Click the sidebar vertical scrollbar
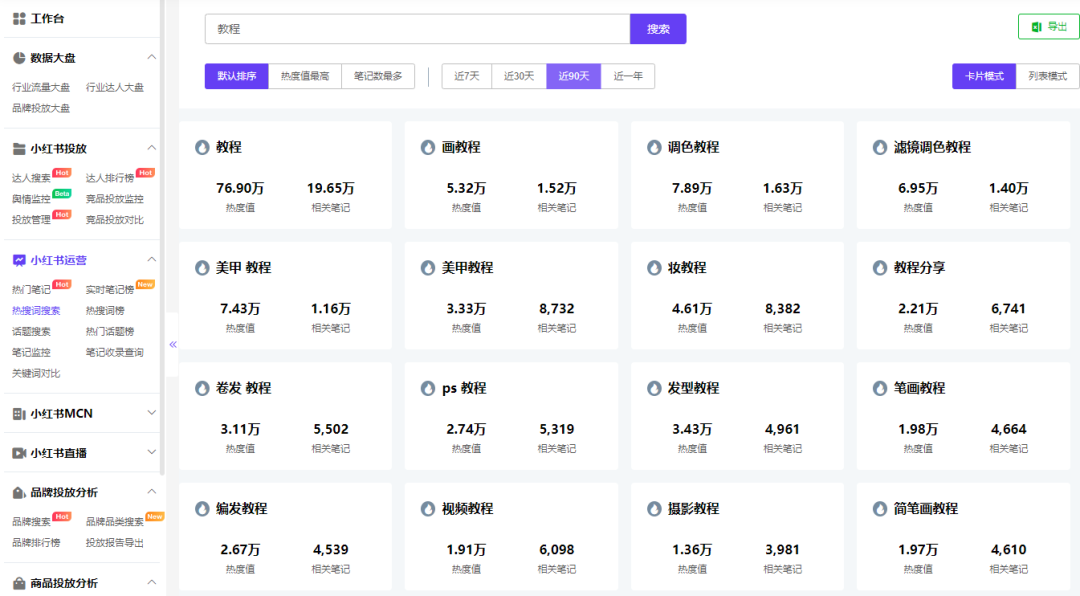 (x=162, y=238)
